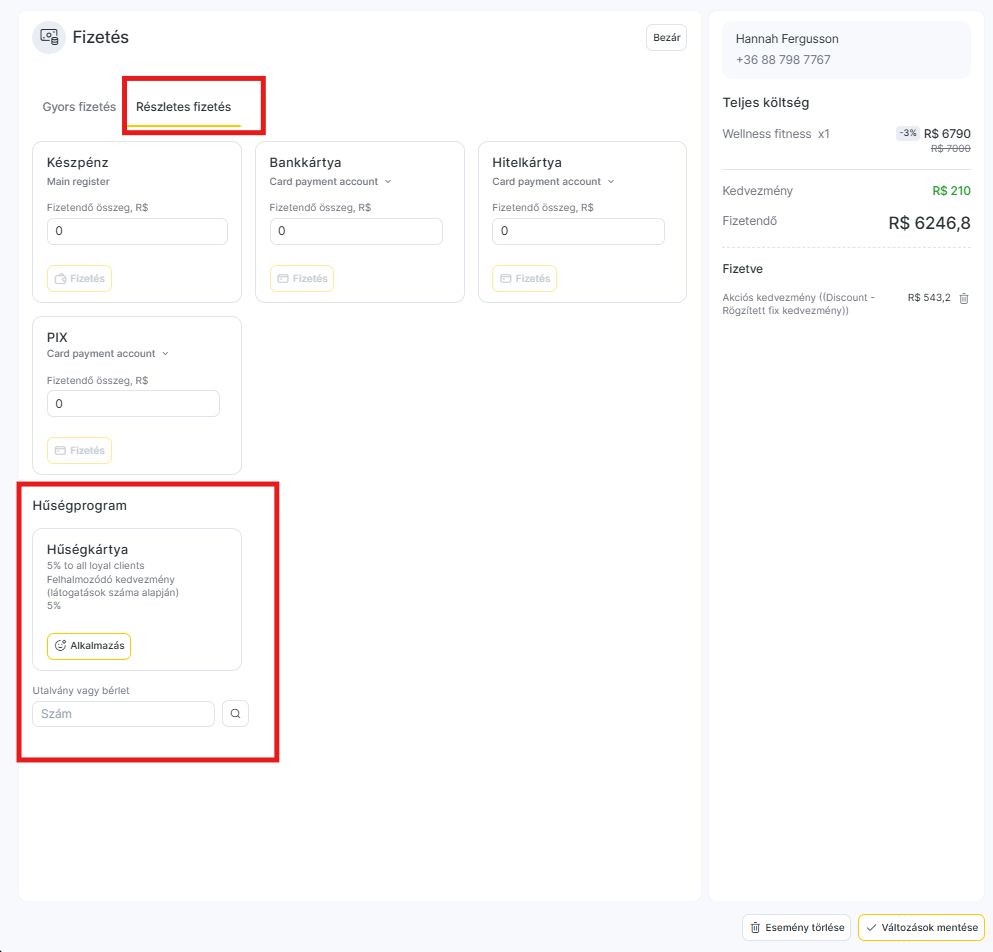The height and width of the screenshot is (952, 993).
Task: Click the Utalvány vagy bérlet number field
Action: point(123,714)
